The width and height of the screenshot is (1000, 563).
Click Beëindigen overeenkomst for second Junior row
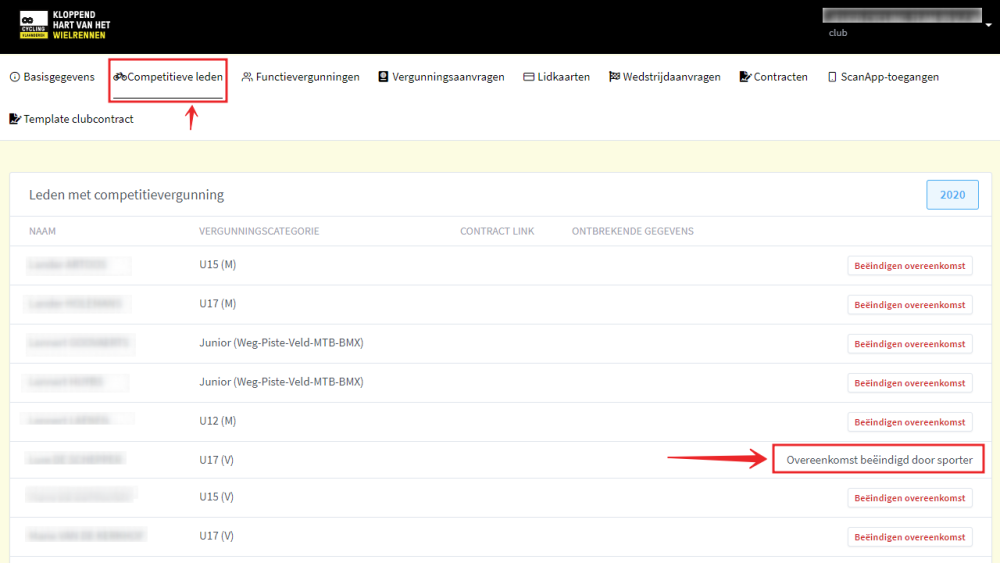tap(909, 383)
